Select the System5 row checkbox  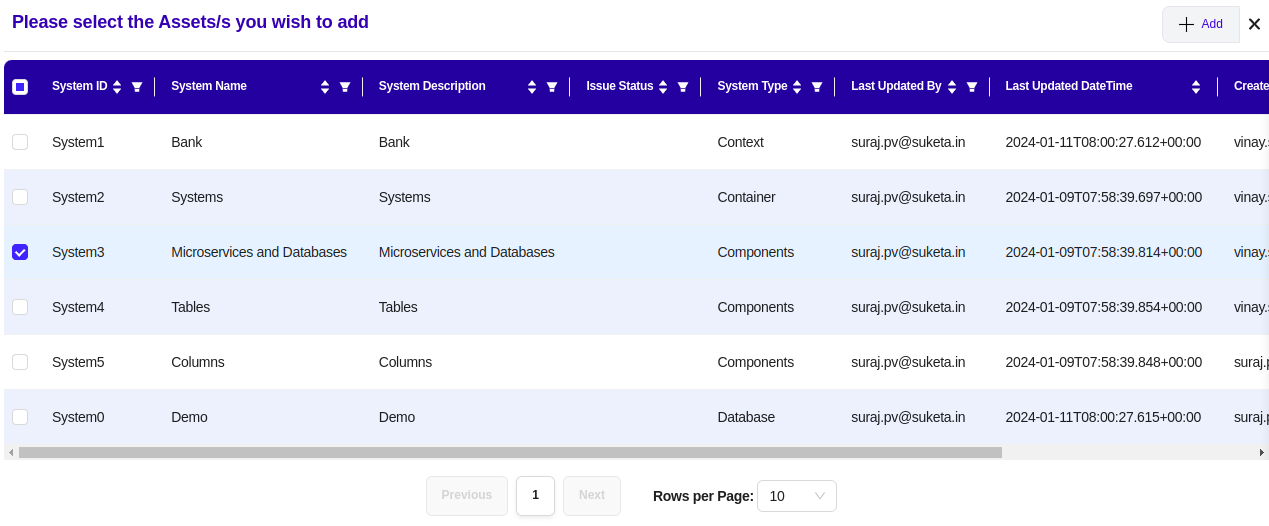click(20, 362)
